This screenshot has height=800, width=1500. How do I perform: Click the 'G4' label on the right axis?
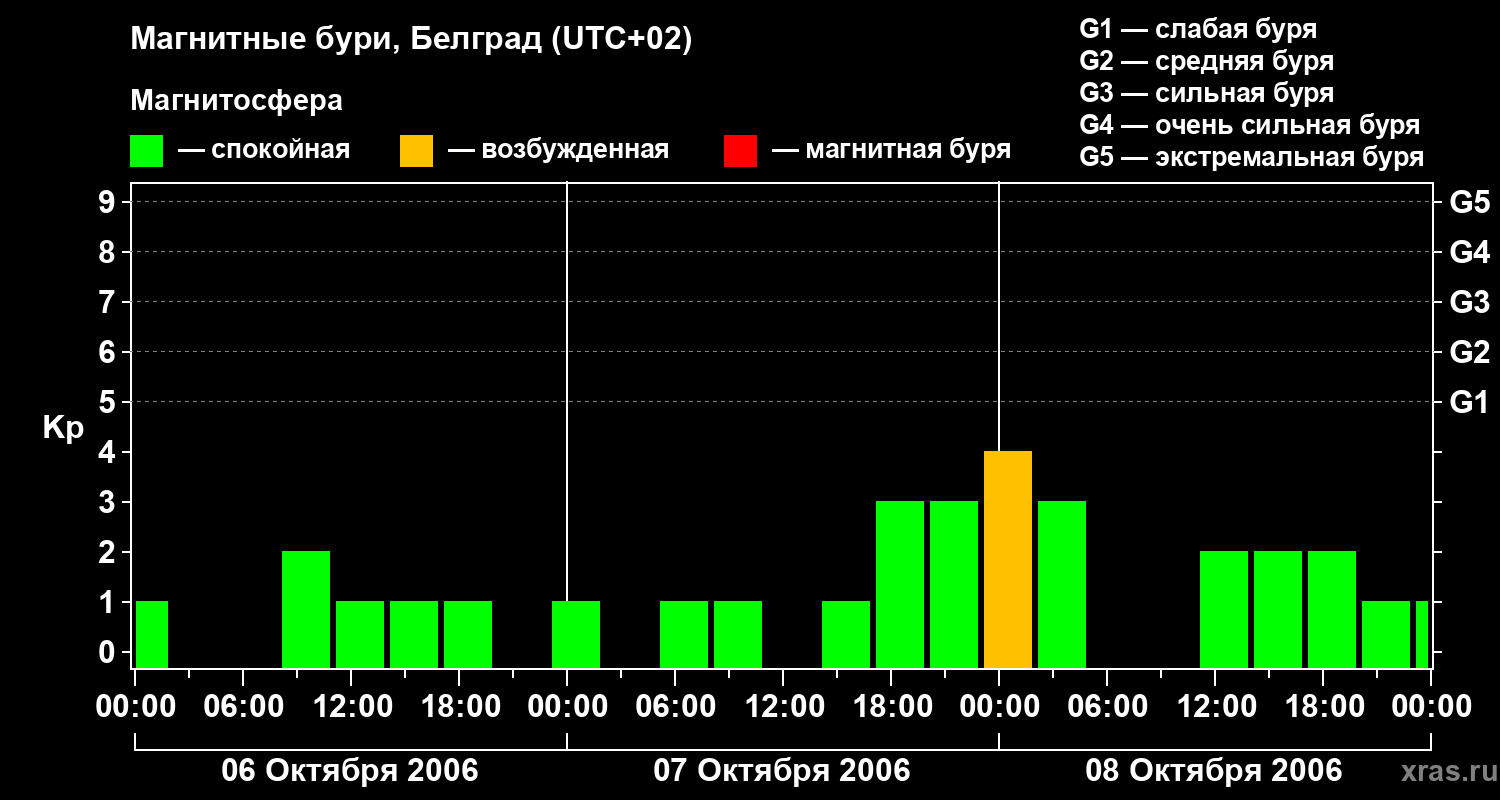click(1469, 252)
